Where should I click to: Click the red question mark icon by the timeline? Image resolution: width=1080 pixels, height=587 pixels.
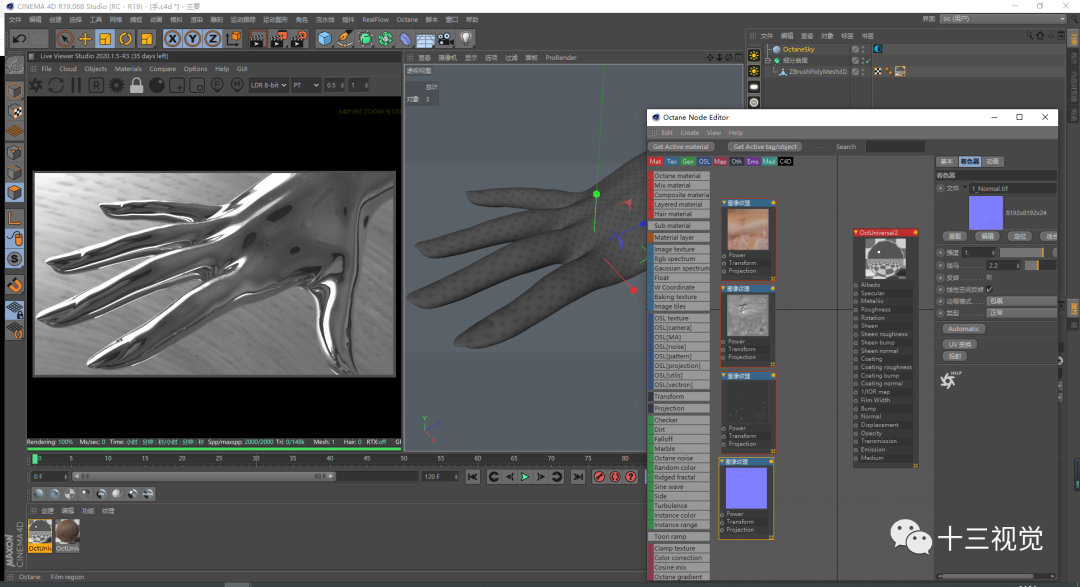click(x=631, y=477)
